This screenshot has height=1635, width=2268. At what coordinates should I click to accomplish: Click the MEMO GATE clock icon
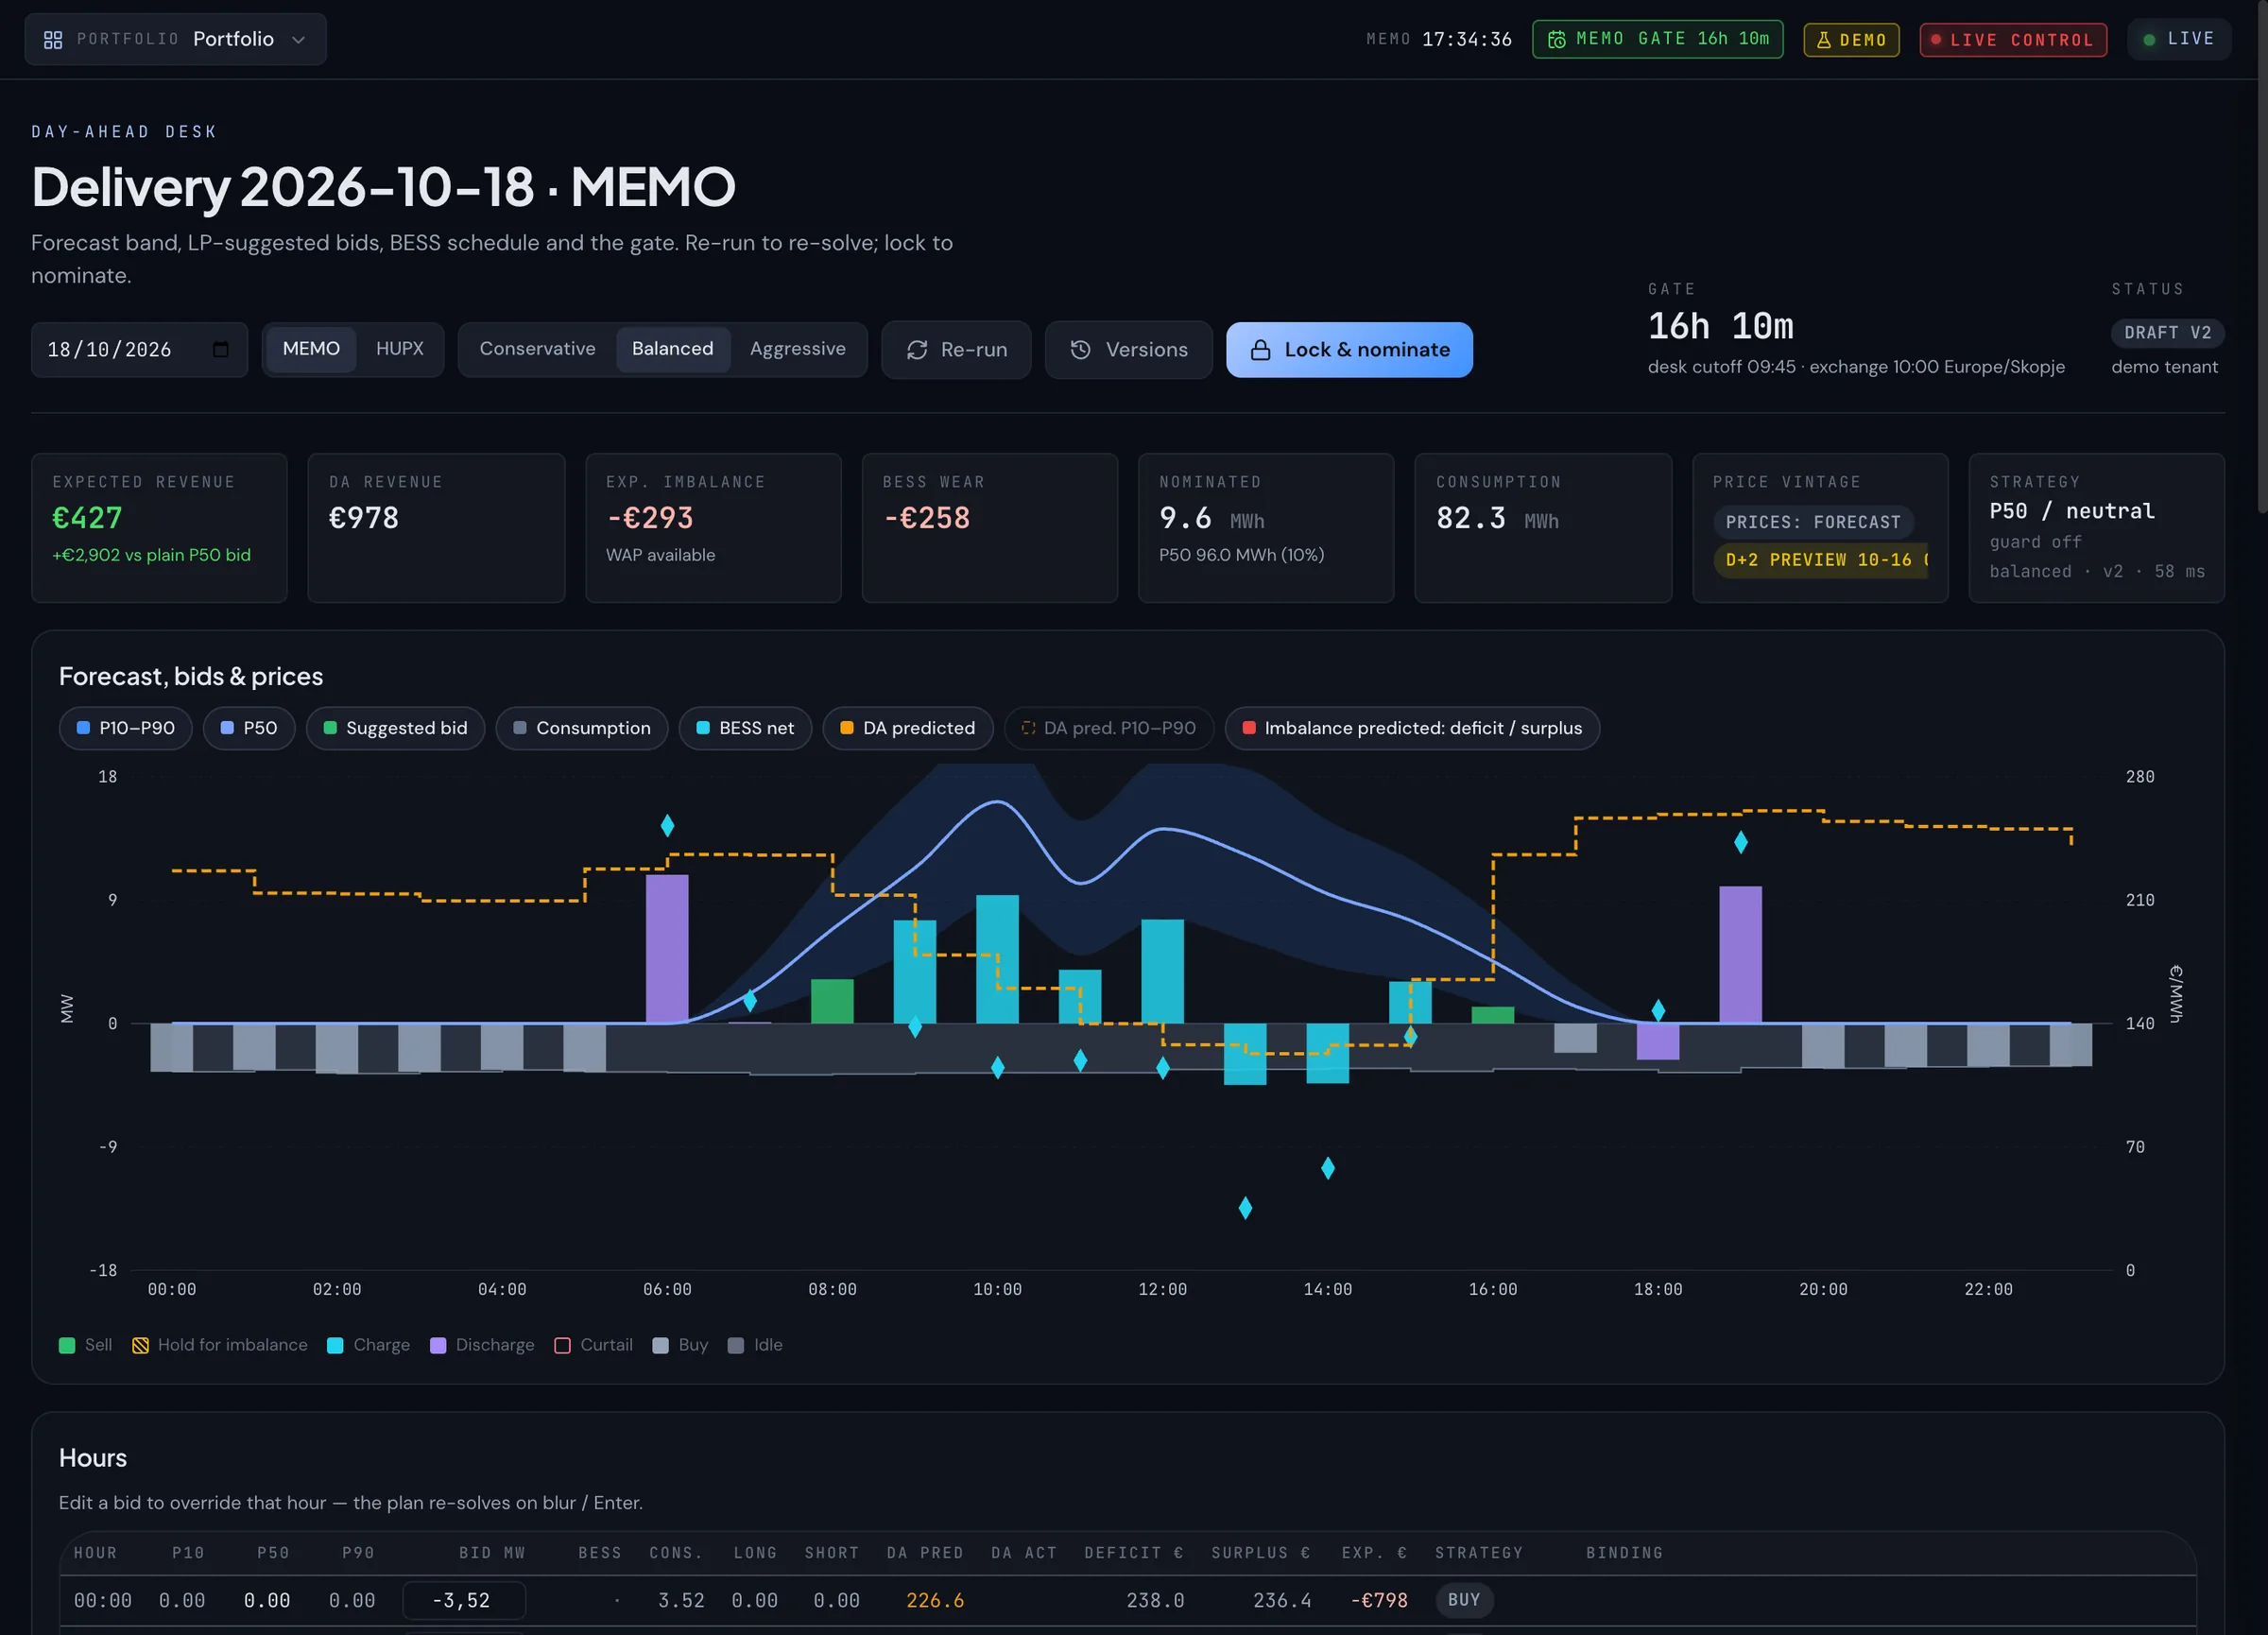(1557, 39)
